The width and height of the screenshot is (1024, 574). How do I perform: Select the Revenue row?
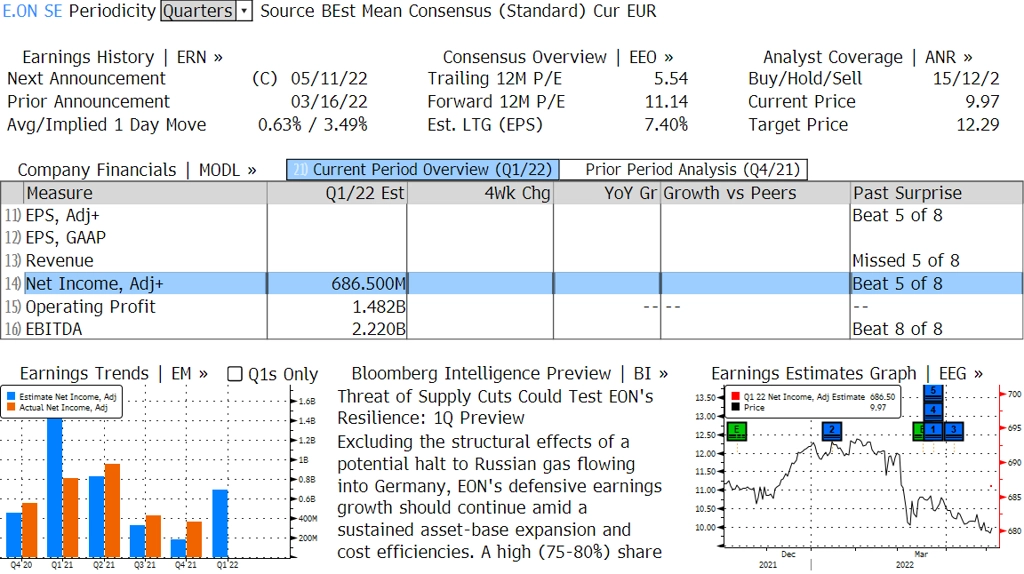coord(512,261)
